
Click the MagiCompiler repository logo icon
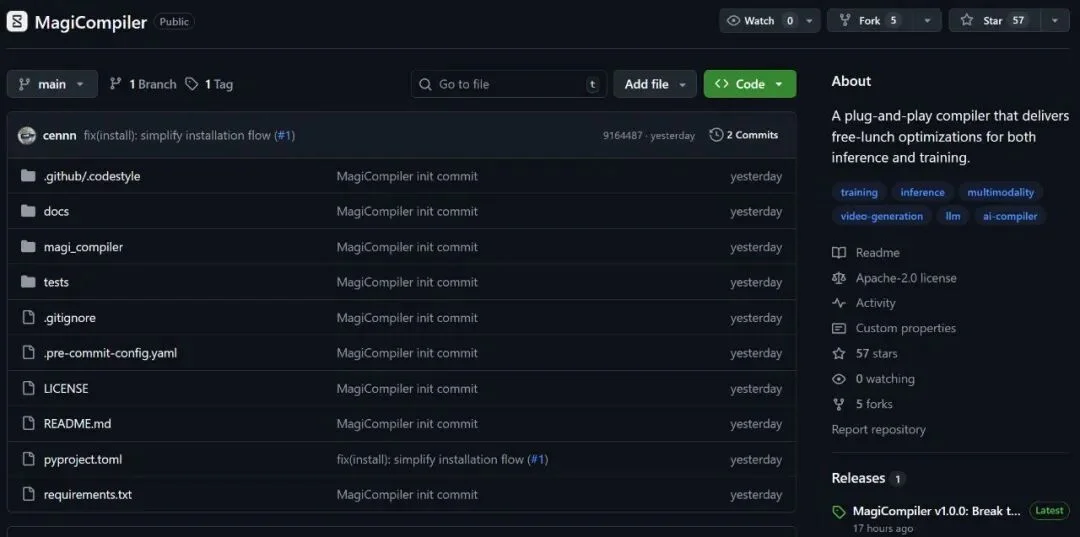pos(17,21)
